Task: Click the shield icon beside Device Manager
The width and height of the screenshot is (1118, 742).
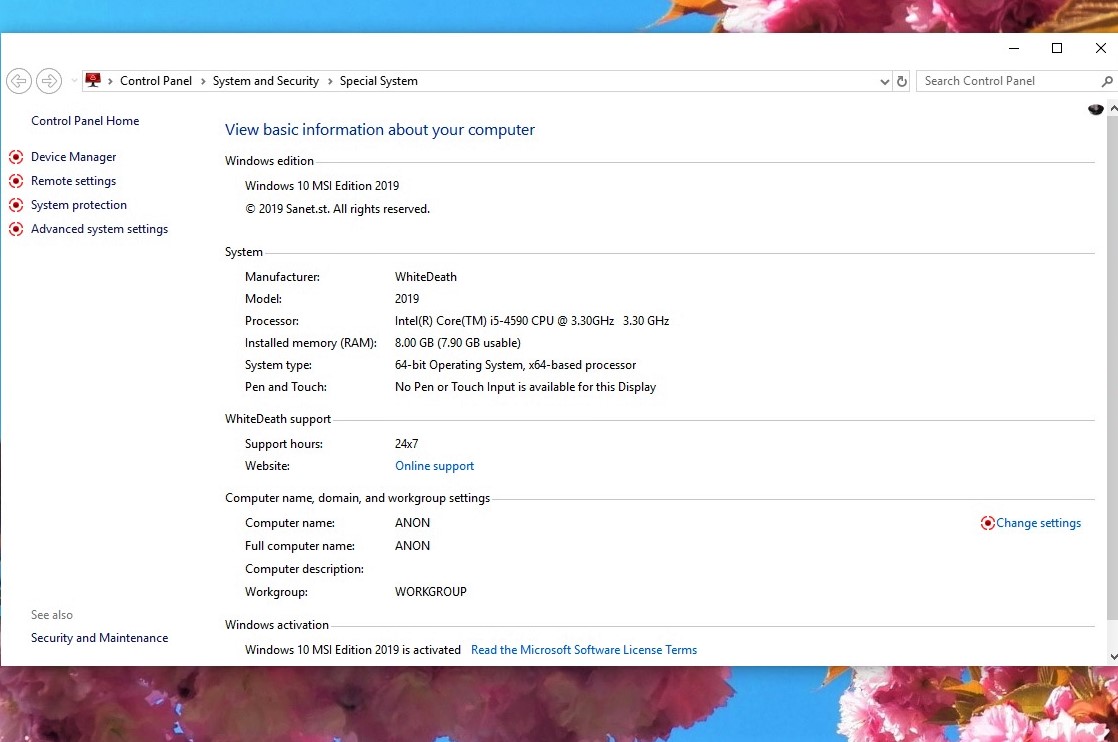Action: [x=16, y=157]
